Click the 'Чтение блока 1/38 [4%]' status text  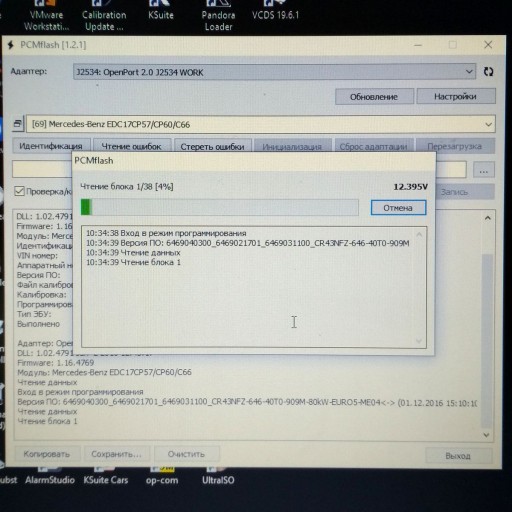tap(127, 187)
